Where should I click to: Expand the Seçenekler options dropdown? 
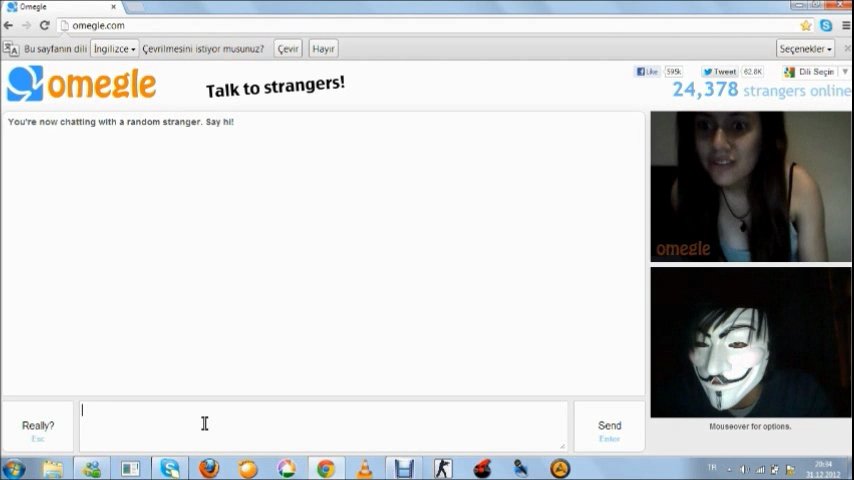coord(806,48)
